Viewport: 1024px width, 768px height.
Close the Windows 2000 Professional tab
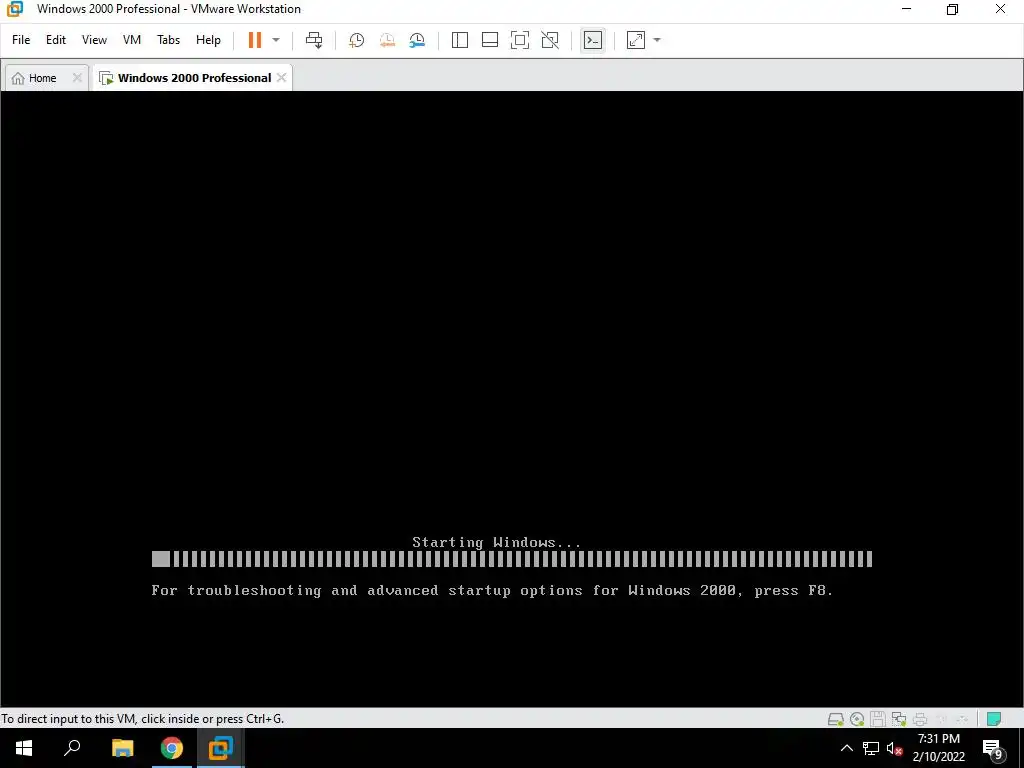[281, 78]
